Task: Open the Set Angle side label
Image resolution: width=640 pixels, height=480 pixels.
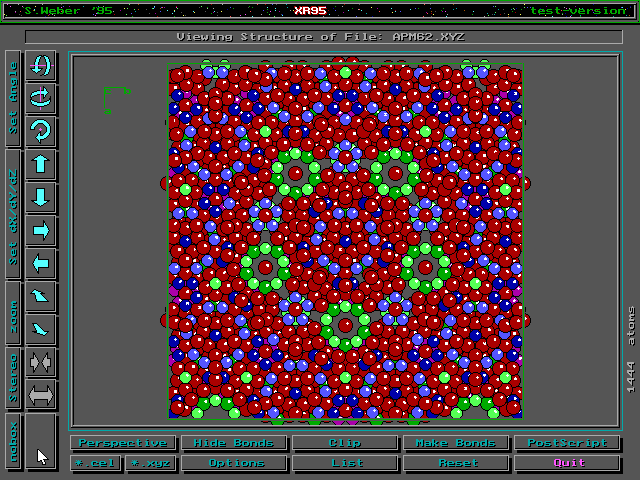Action: coord(13,98)
